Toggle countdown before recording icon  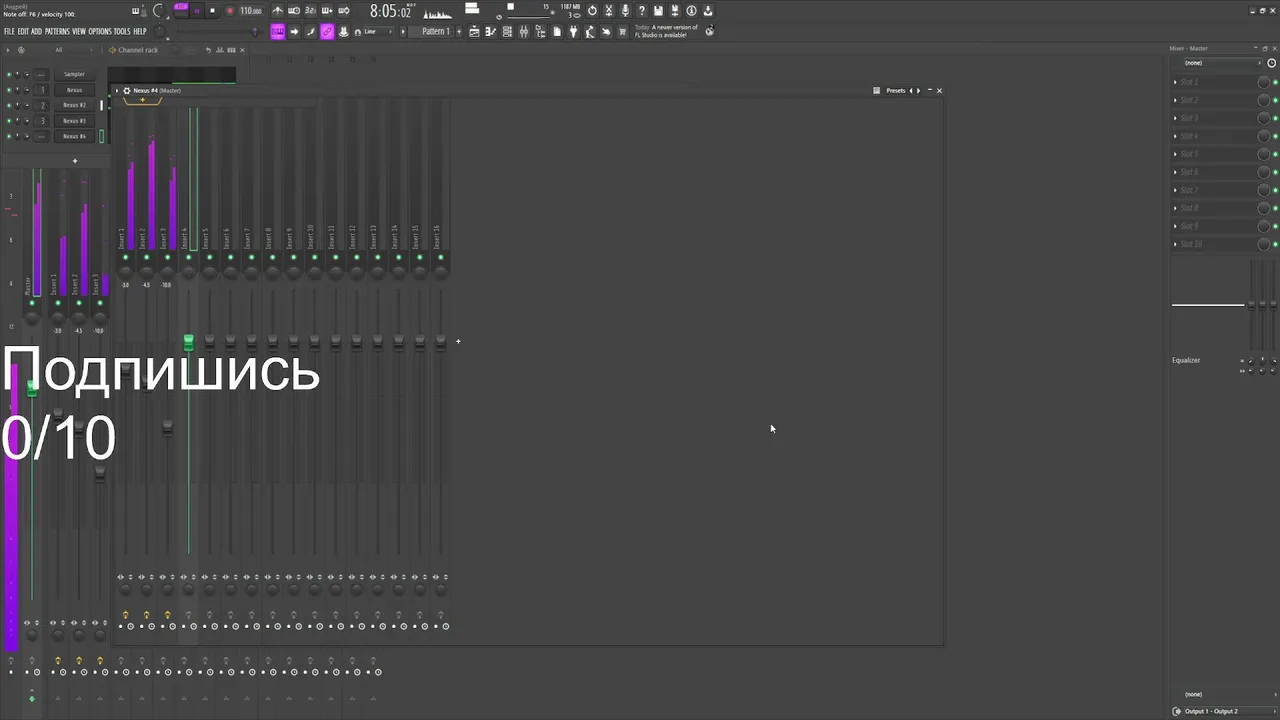(310, 11)
